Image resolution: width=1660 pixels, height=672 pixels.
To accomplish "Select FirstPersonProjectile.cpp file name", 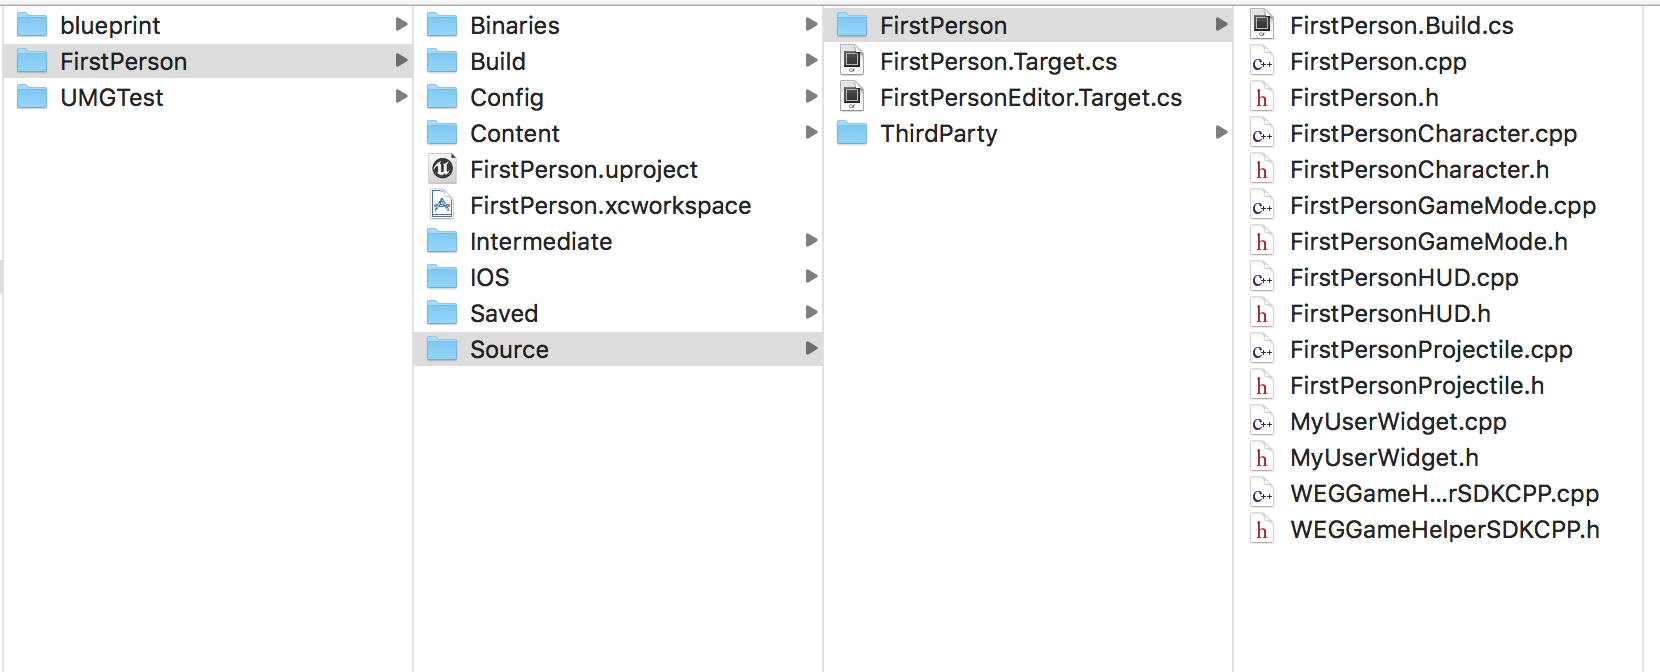I will 1431,350.
